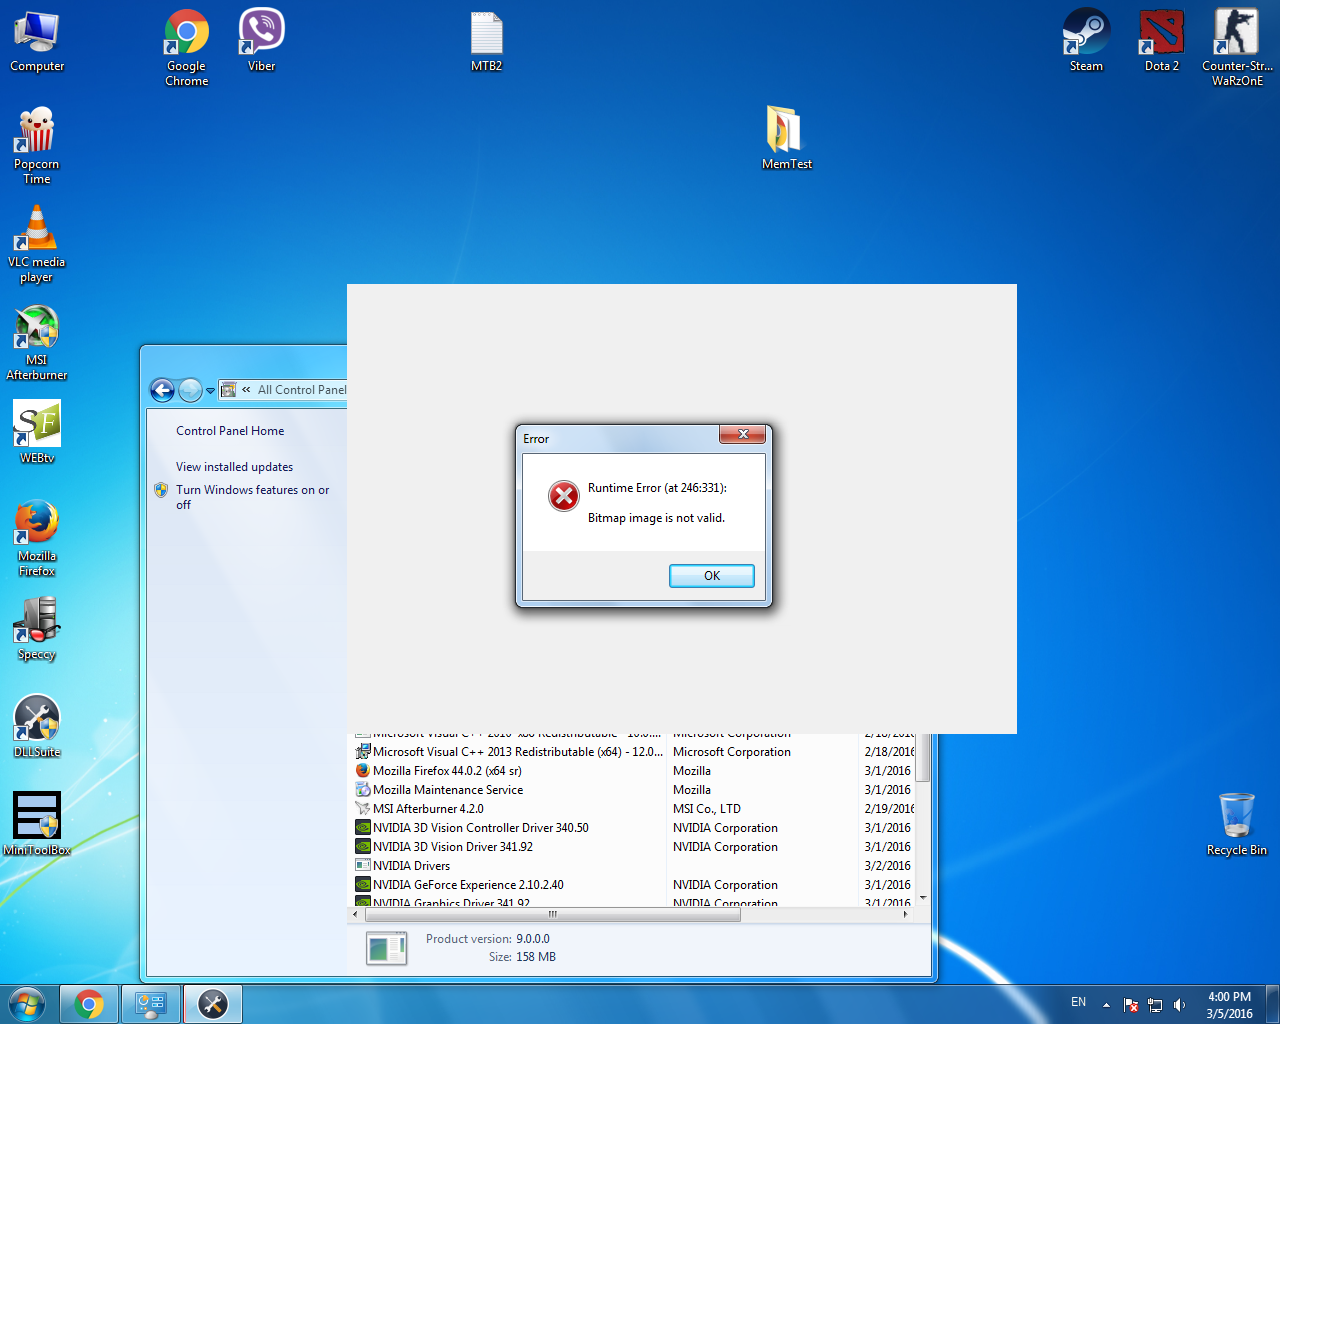Viewport: 1324px width, 1338px height.
Task: Open network status tray icon
Action: pos(1155,1005)
